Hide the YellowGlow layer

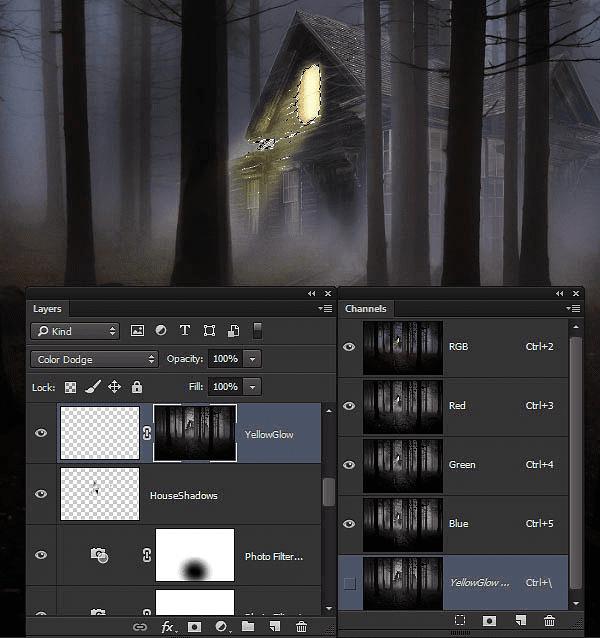pyautogui.click(x=41, y=433)
